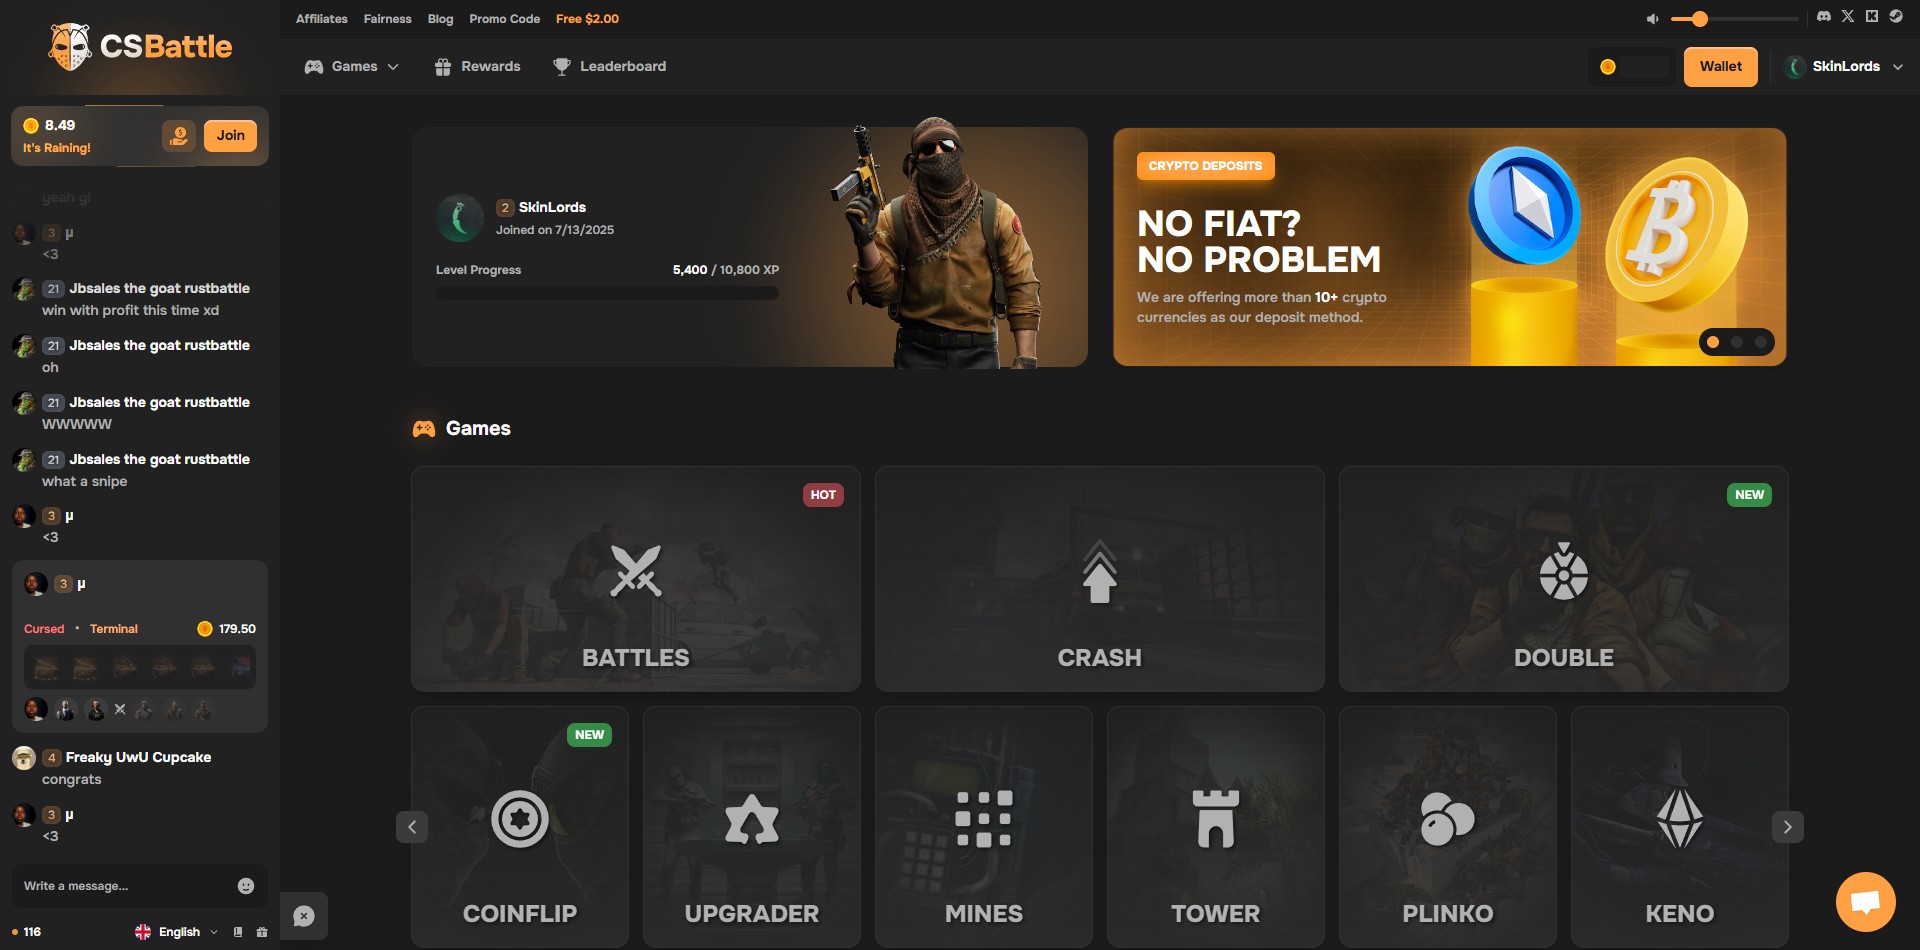The width and height of the screenshot is (1920, 950).
Task: Claim the Free $2.00 offer
Action: [587, 19]
